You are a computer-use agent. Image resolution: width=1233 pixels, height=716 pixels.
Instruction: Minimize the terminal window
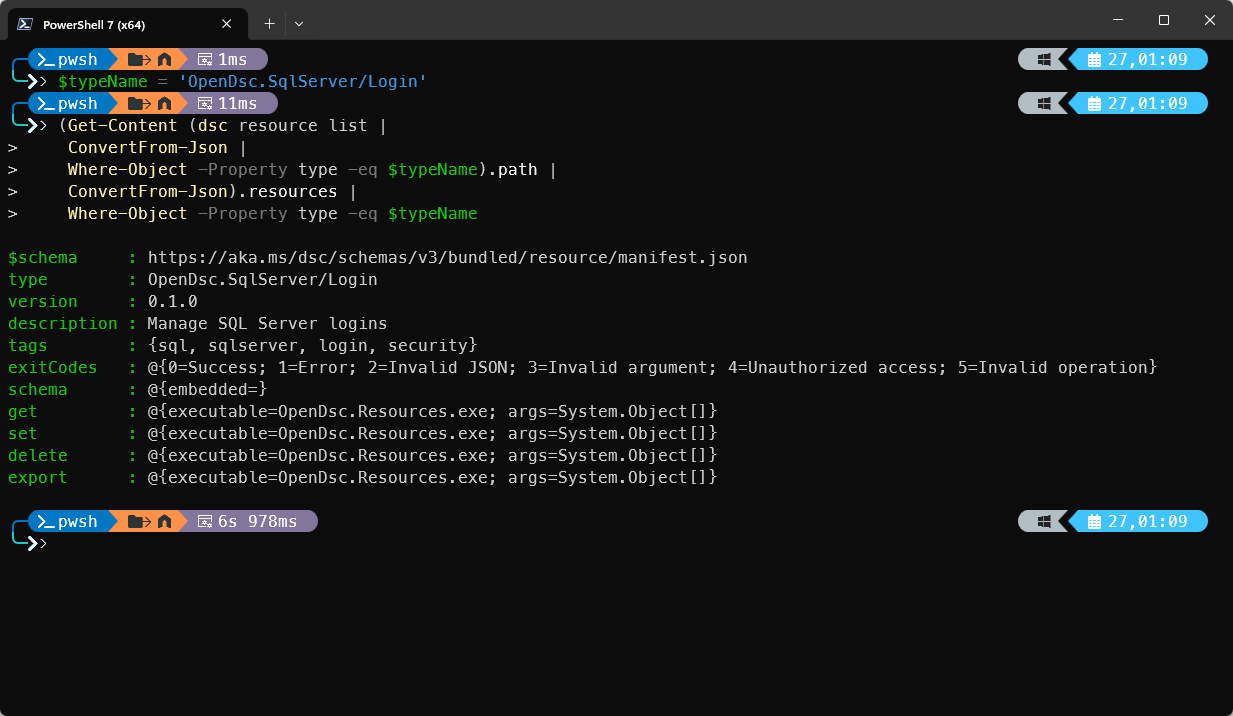click(x=1117, y=21)
